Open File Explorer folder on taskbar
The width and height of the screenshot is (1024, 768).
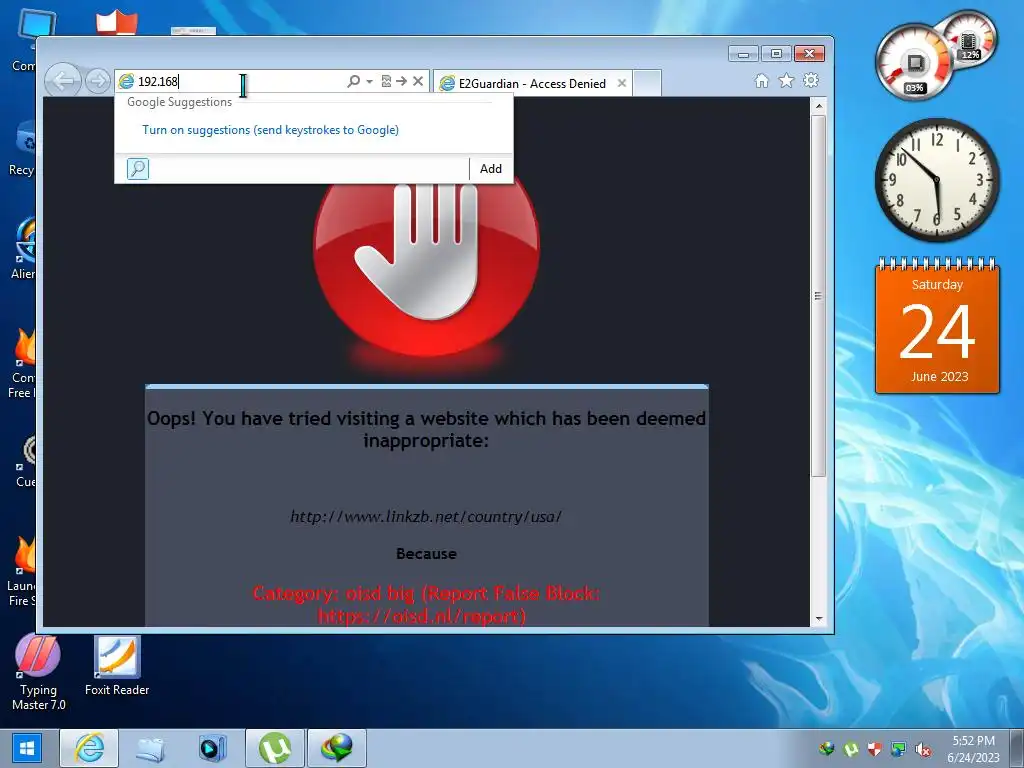coord(150,748)
